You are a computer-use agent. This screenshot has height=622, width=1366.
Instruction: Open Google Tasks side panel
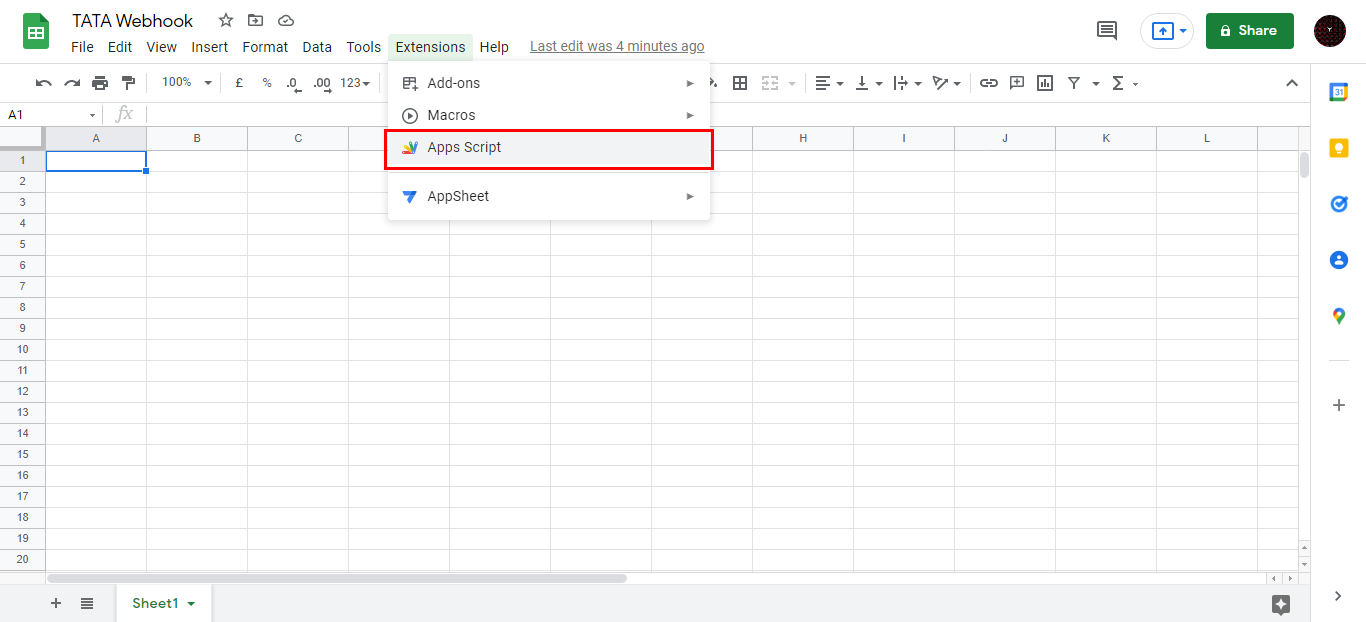tap(1338, 204)
